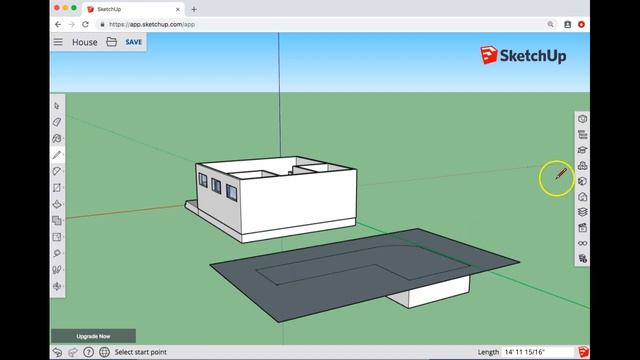Open the Display glasses panel
Image resolution: width=640 pixels, height=360 pixels.
582,243
